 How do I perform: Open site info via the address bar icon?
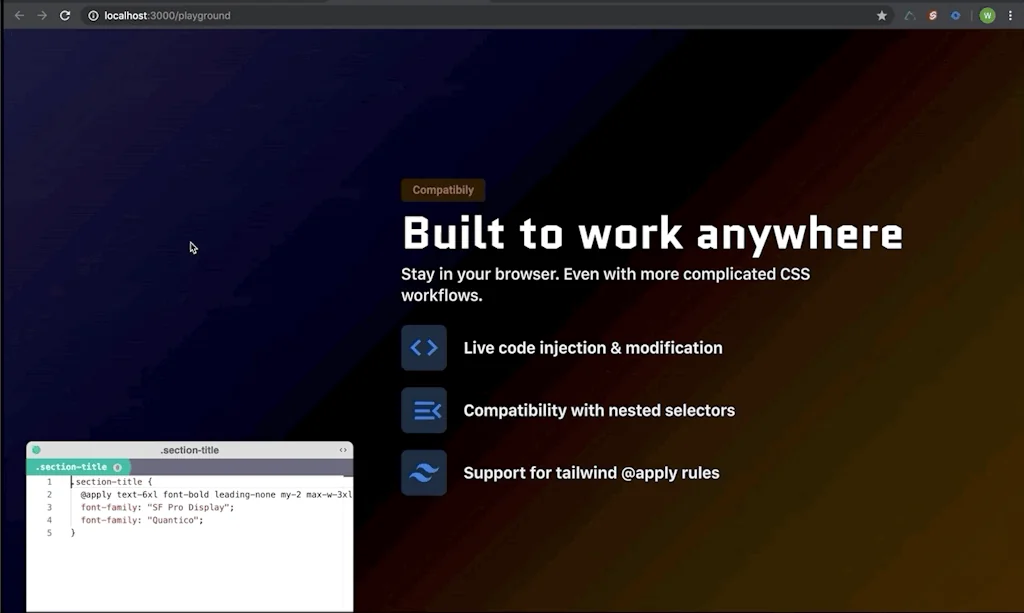coord(91,15)
